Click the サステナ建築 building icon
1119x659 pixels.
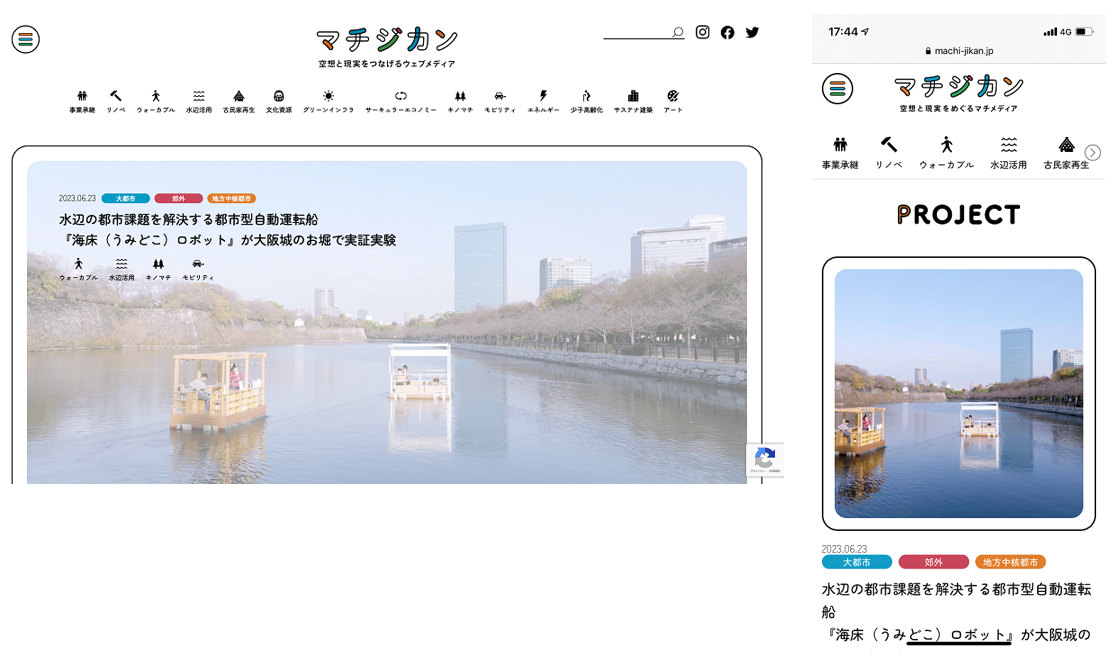631,95
